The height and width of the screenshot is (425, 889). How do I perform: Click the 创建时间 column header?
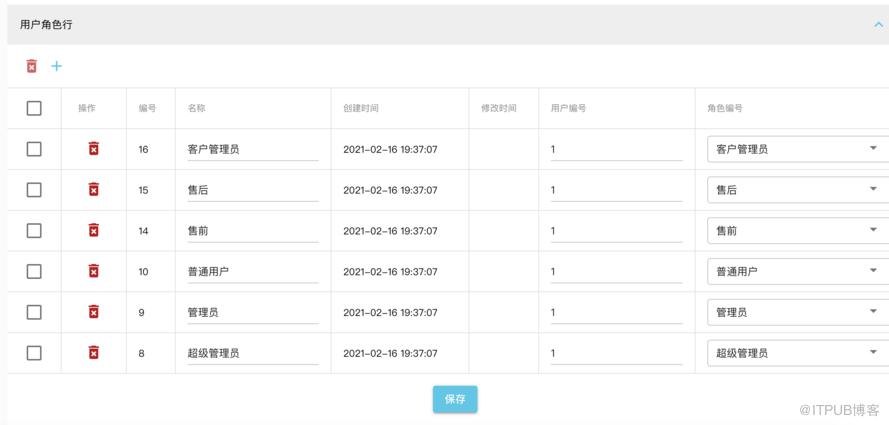click(361, 108)
